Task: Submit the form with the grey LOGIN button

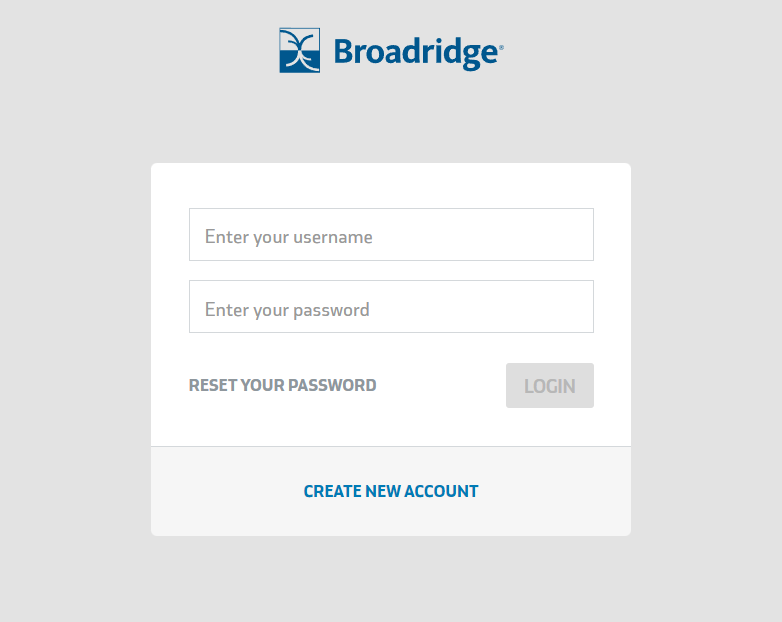Action: [x=550, y=386]
